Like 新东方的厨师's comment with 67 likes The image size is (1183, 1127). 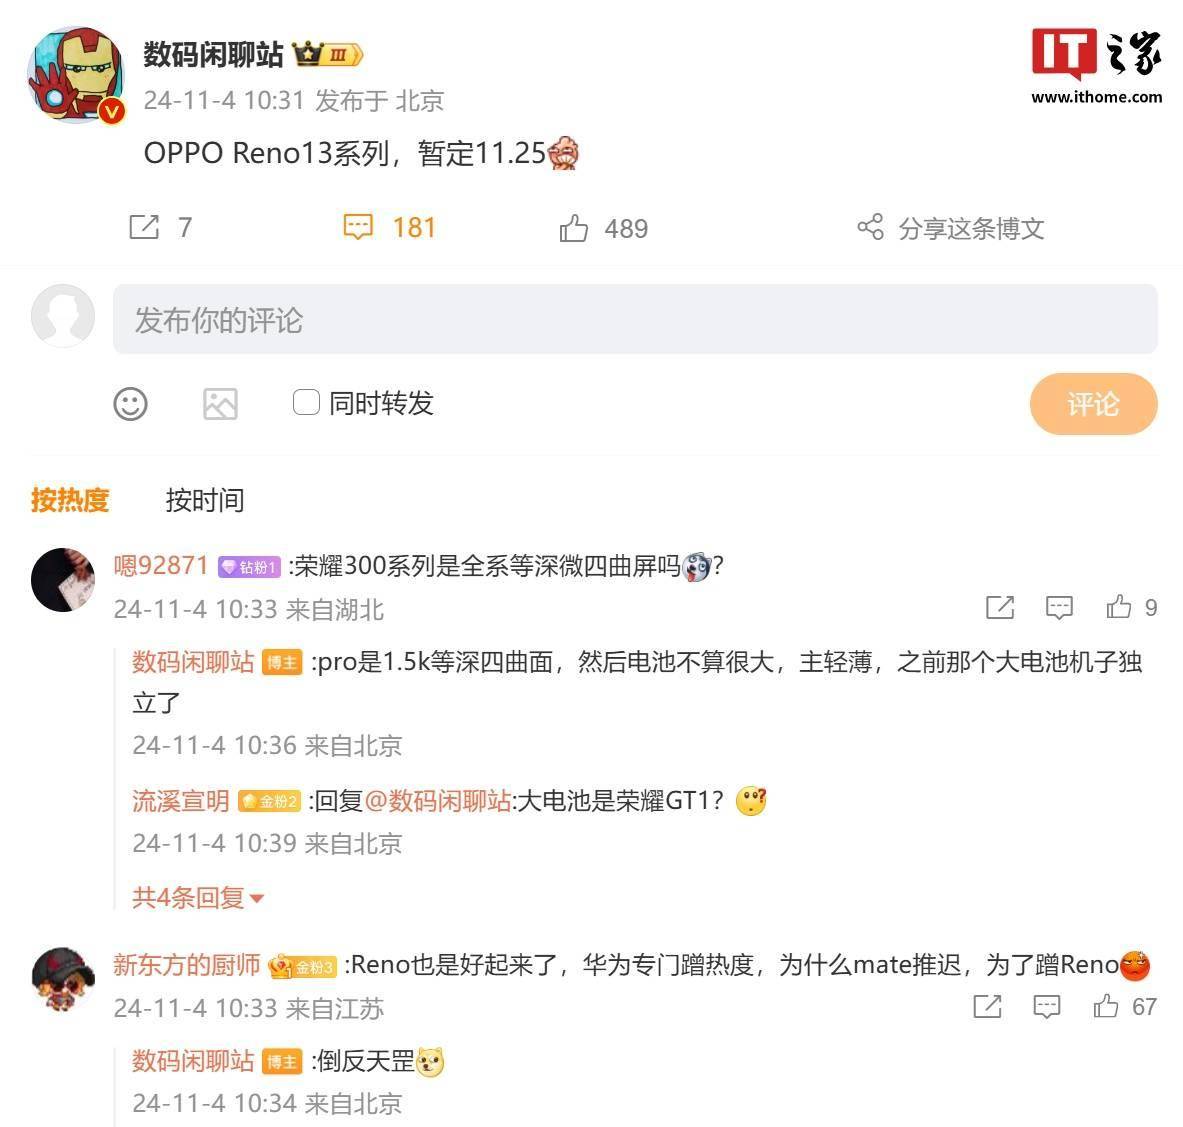click(1106, 1006)
